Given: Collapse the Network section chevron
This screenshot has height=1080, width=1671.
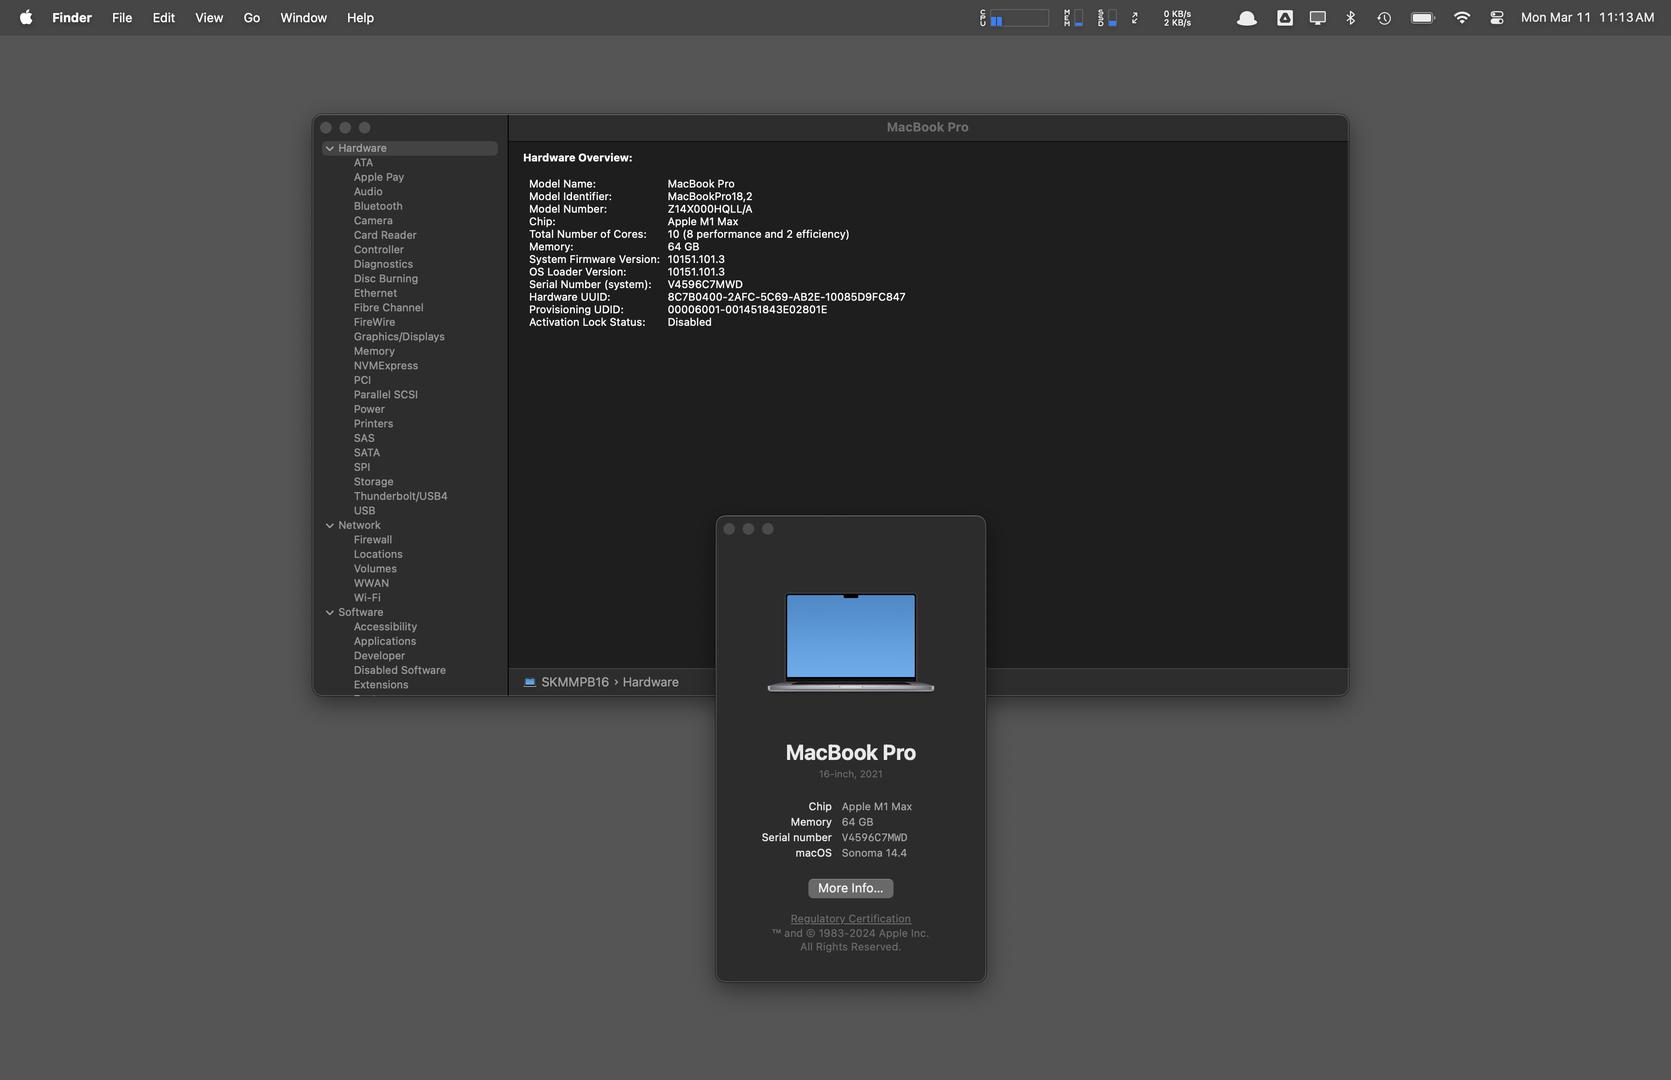Looking at the screenshot, I should click(330, 525).
